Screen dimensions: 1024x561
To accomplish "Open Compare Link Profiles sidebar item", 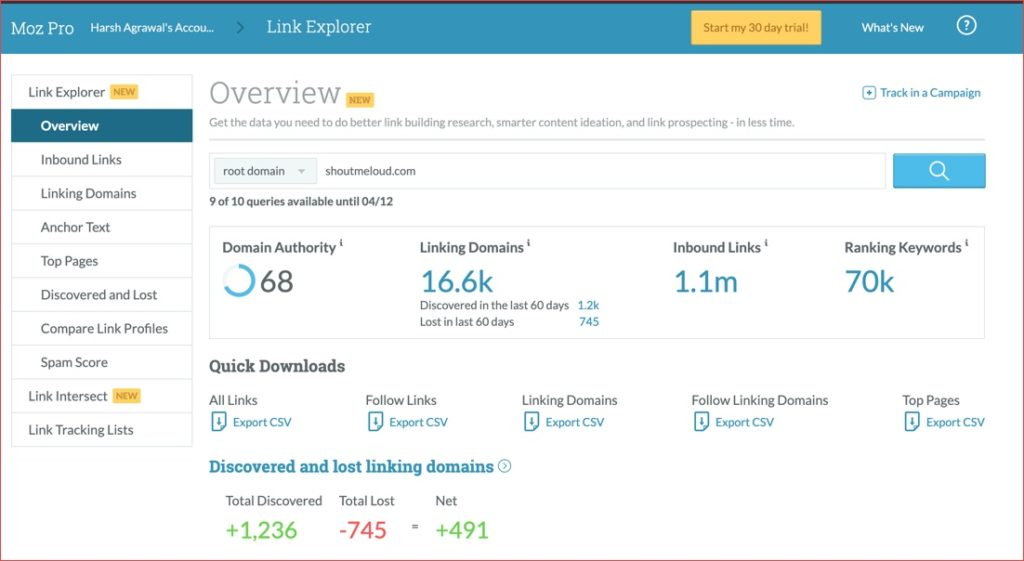I will tap(102, 329).
